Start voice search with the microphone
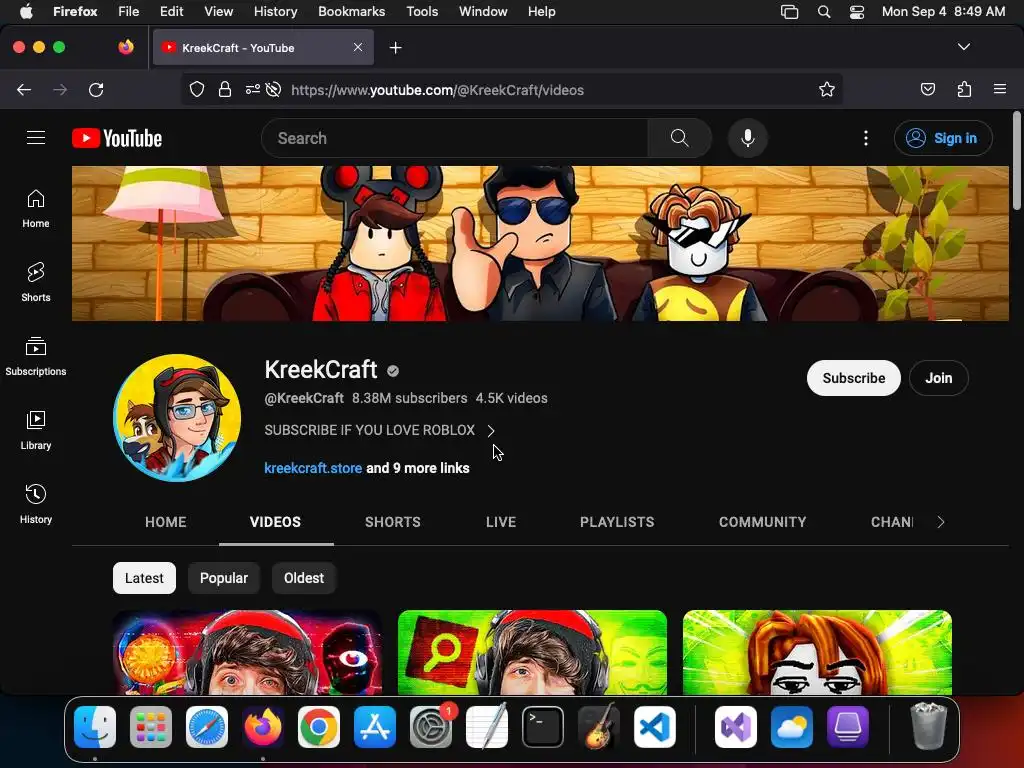This screenshot has width=1024, height=768. 748,138
